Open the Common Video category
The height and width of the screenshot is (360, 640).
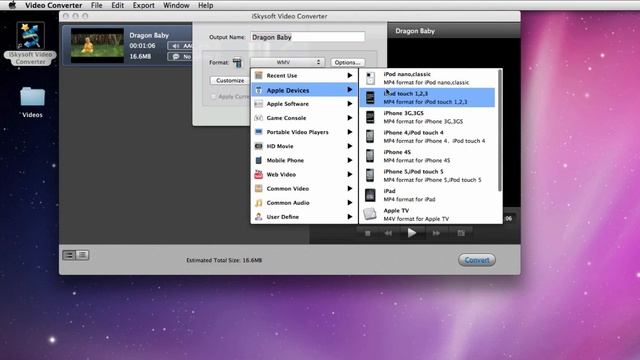(x=304, y=189)
